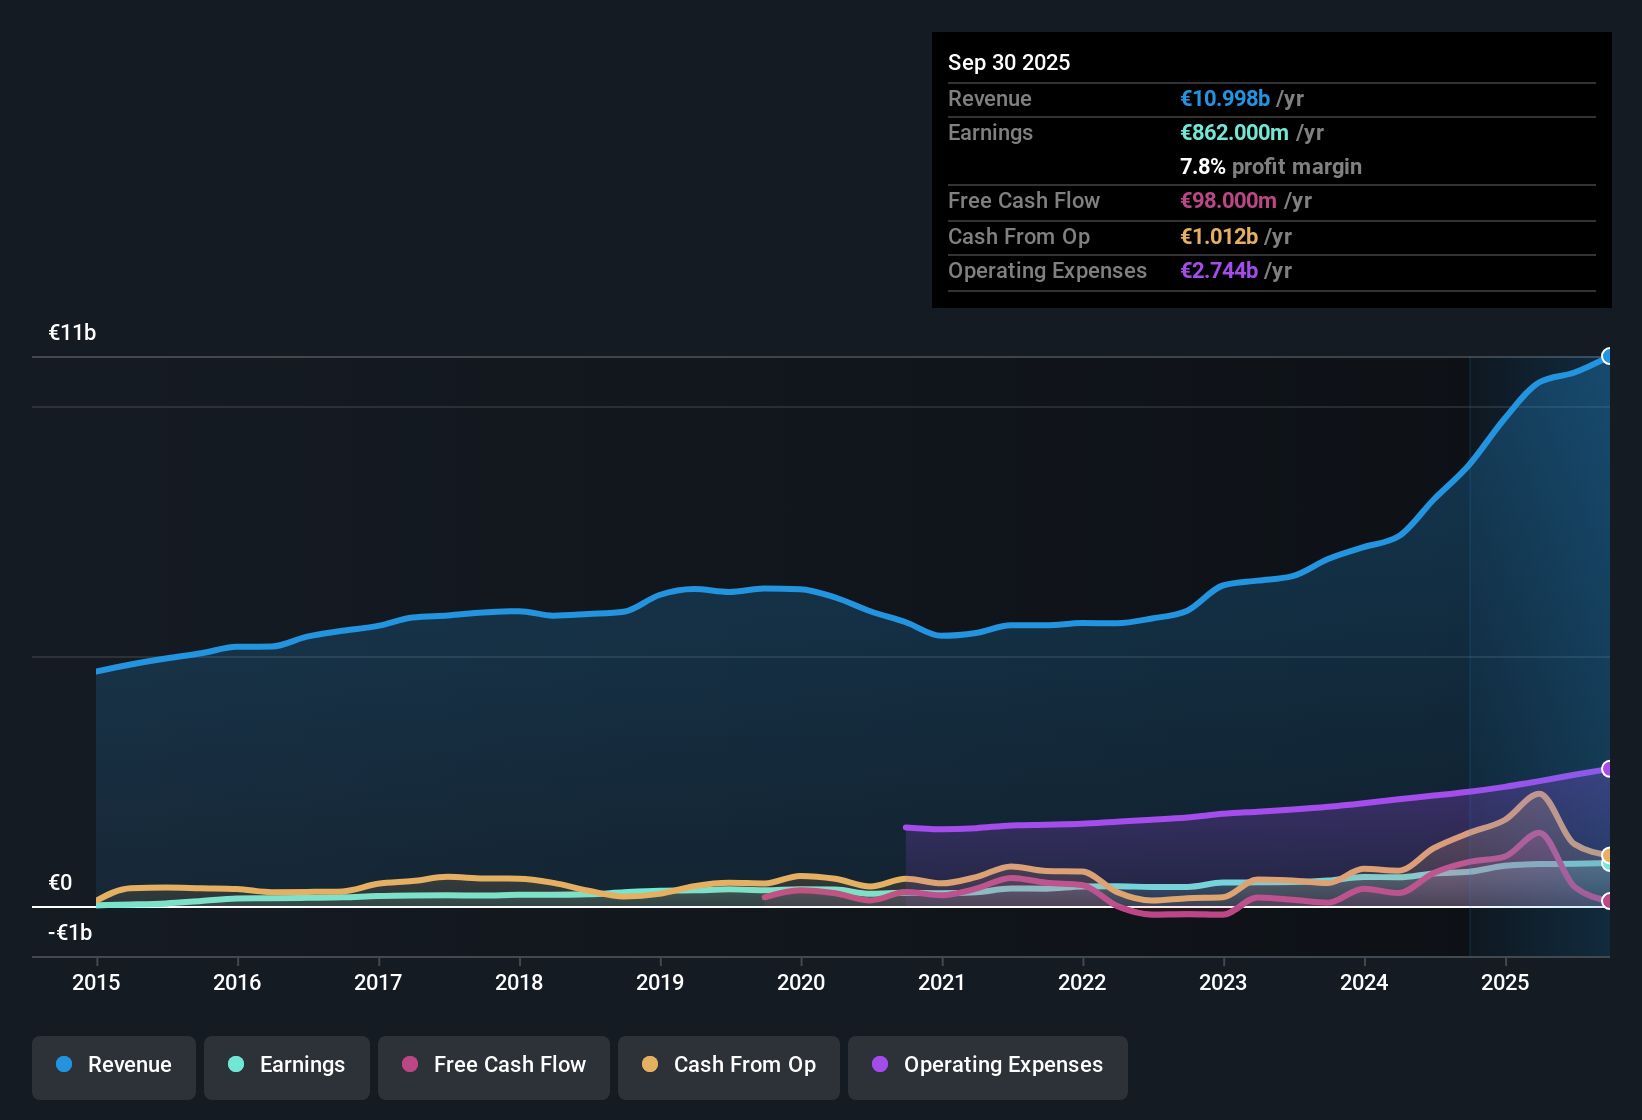
Task: Select the 2015 year label
Action: (x=96, y=983)
